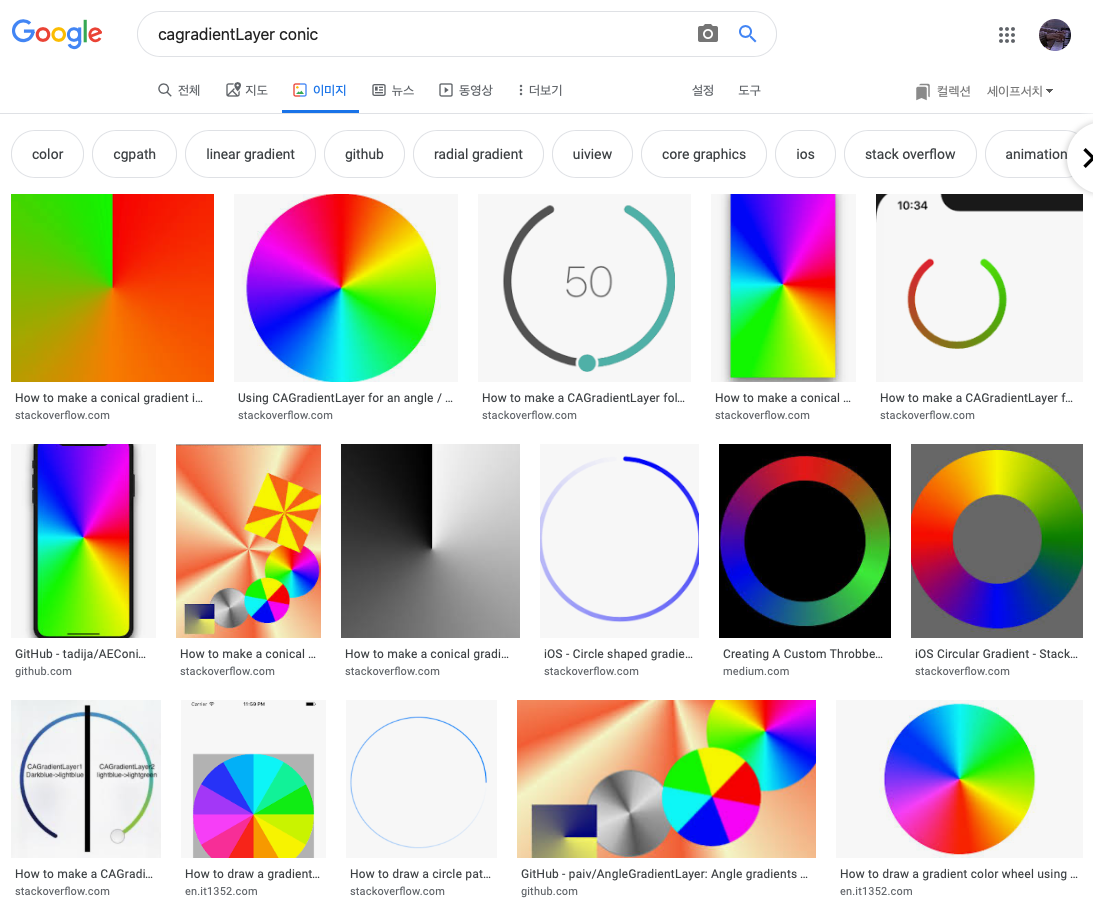Click github.com source under tadija result
1093x904 pixels.
[43, 671]
